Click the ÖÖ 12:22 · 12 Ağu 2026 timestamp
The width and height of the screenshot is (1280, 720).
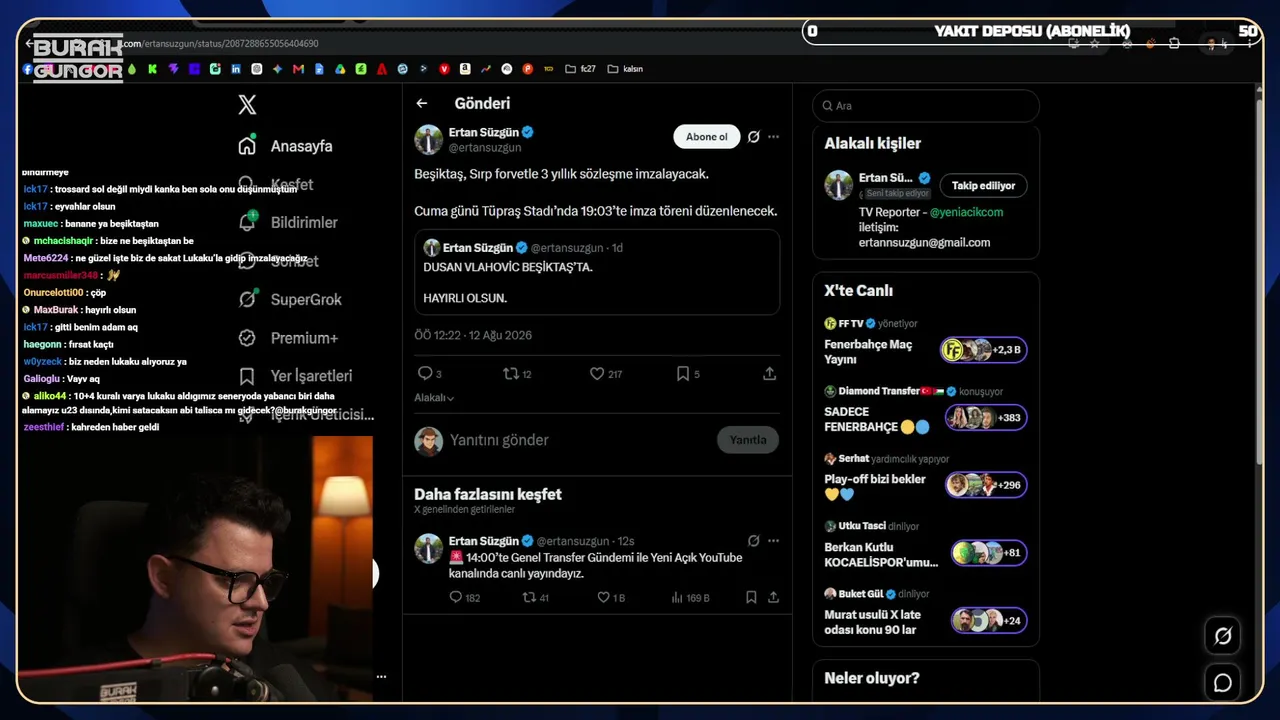pyautogui.click(x=473, y=336)
